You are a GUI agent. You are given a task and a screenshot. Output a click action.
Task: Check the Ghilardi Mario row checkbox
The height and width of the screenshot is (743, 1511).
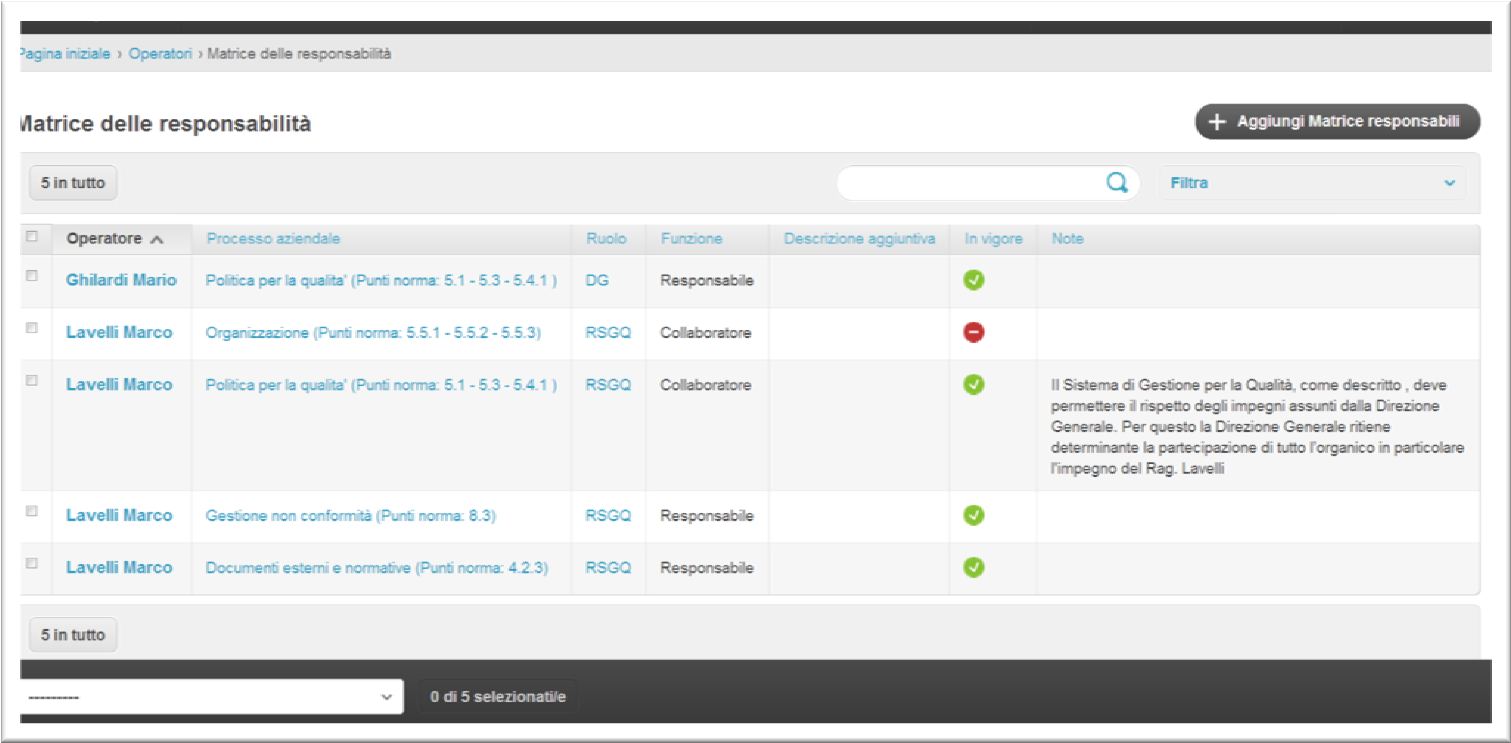coord(32,276)
